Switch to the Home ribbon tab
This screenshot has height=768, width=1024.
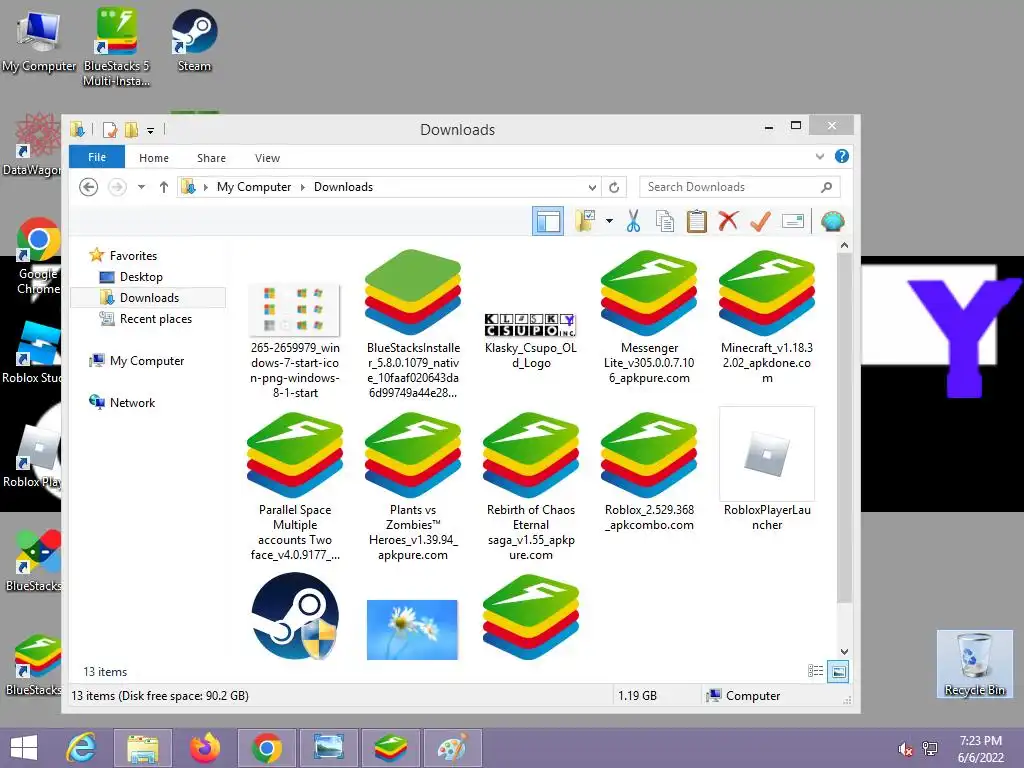[x=153, y=158]
